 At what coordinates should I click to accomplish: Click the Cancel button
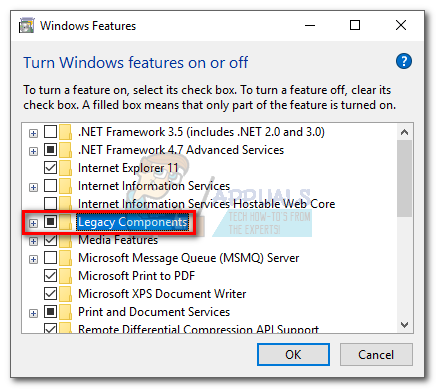tap(376, 355)
